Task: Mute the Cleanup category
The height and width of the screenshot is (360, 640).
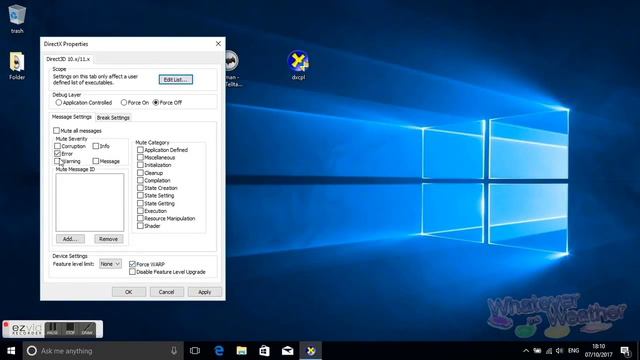Action: point(140,173)
